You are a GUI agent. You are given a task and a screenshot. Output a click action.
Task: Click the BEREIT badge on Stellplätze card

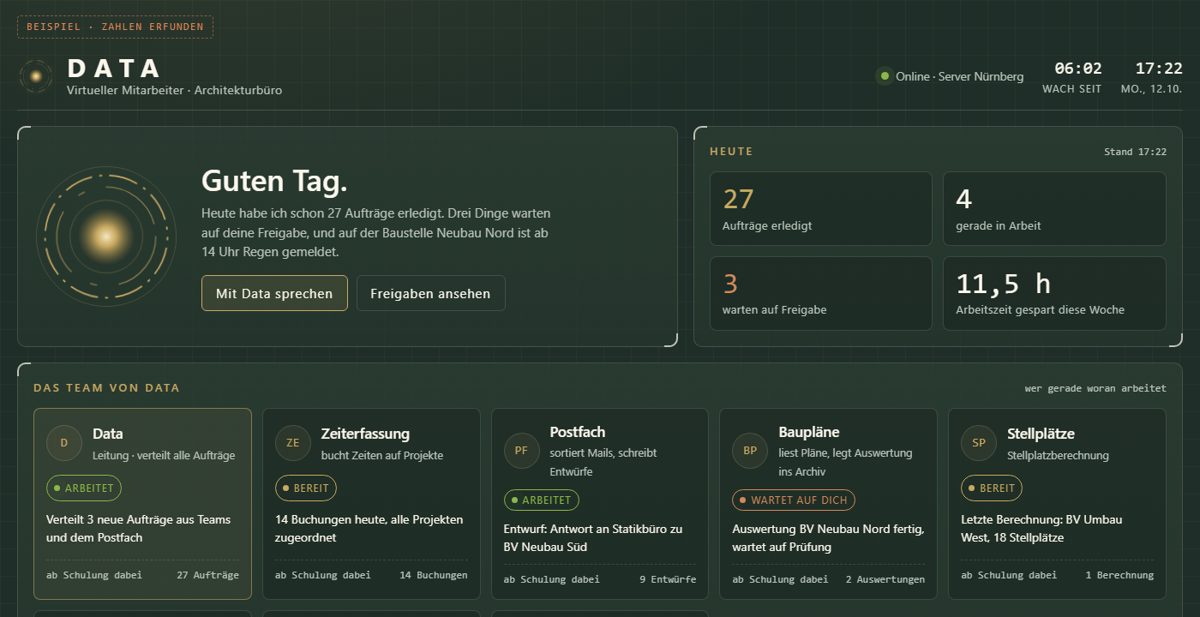coord(992,488)
